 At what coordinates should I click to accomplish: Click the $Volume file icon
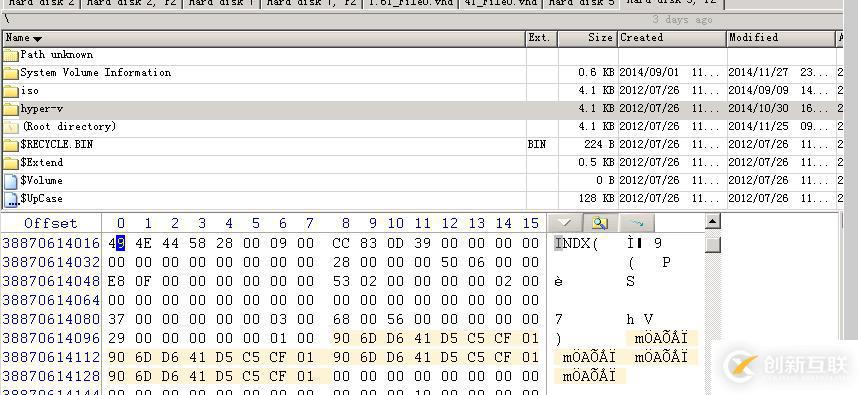[10, 181]
